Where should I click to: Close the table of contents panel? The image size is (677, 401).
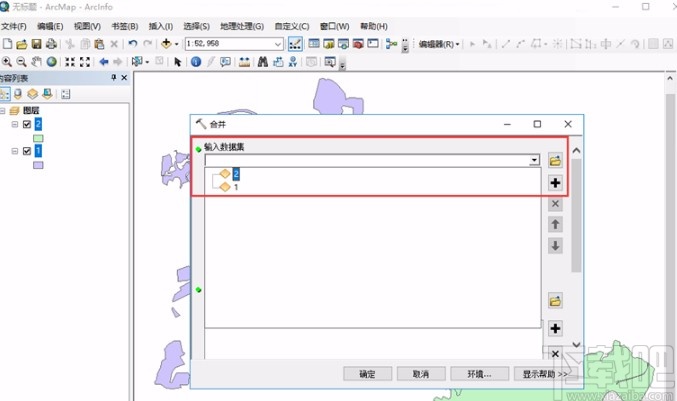coord(124,78)
